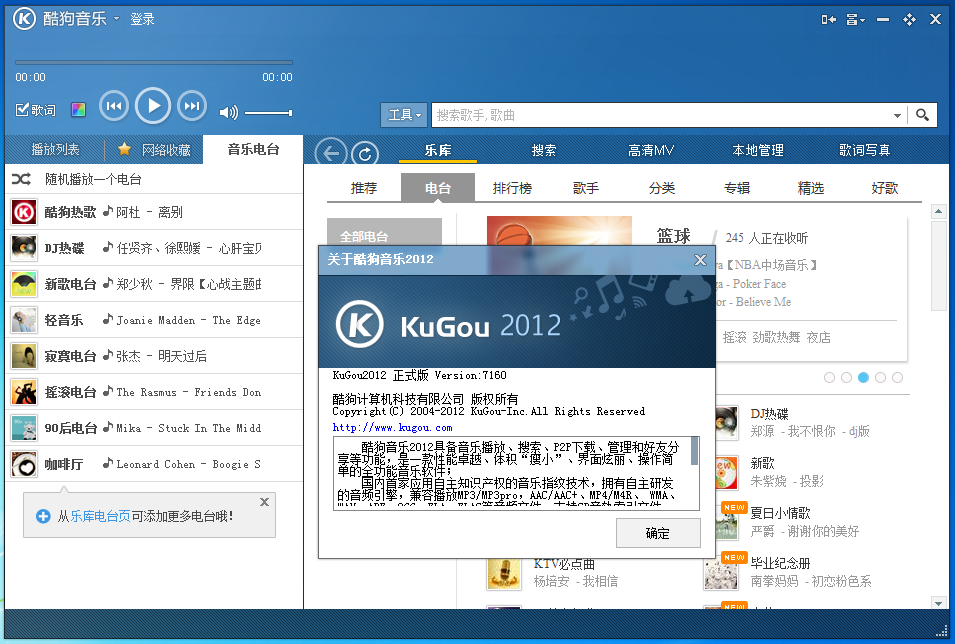Image resolution: width=955 pixels, height=644 pixels.
Task: Choose the 寂寞电台 station icon
Action: pos(24,356)
